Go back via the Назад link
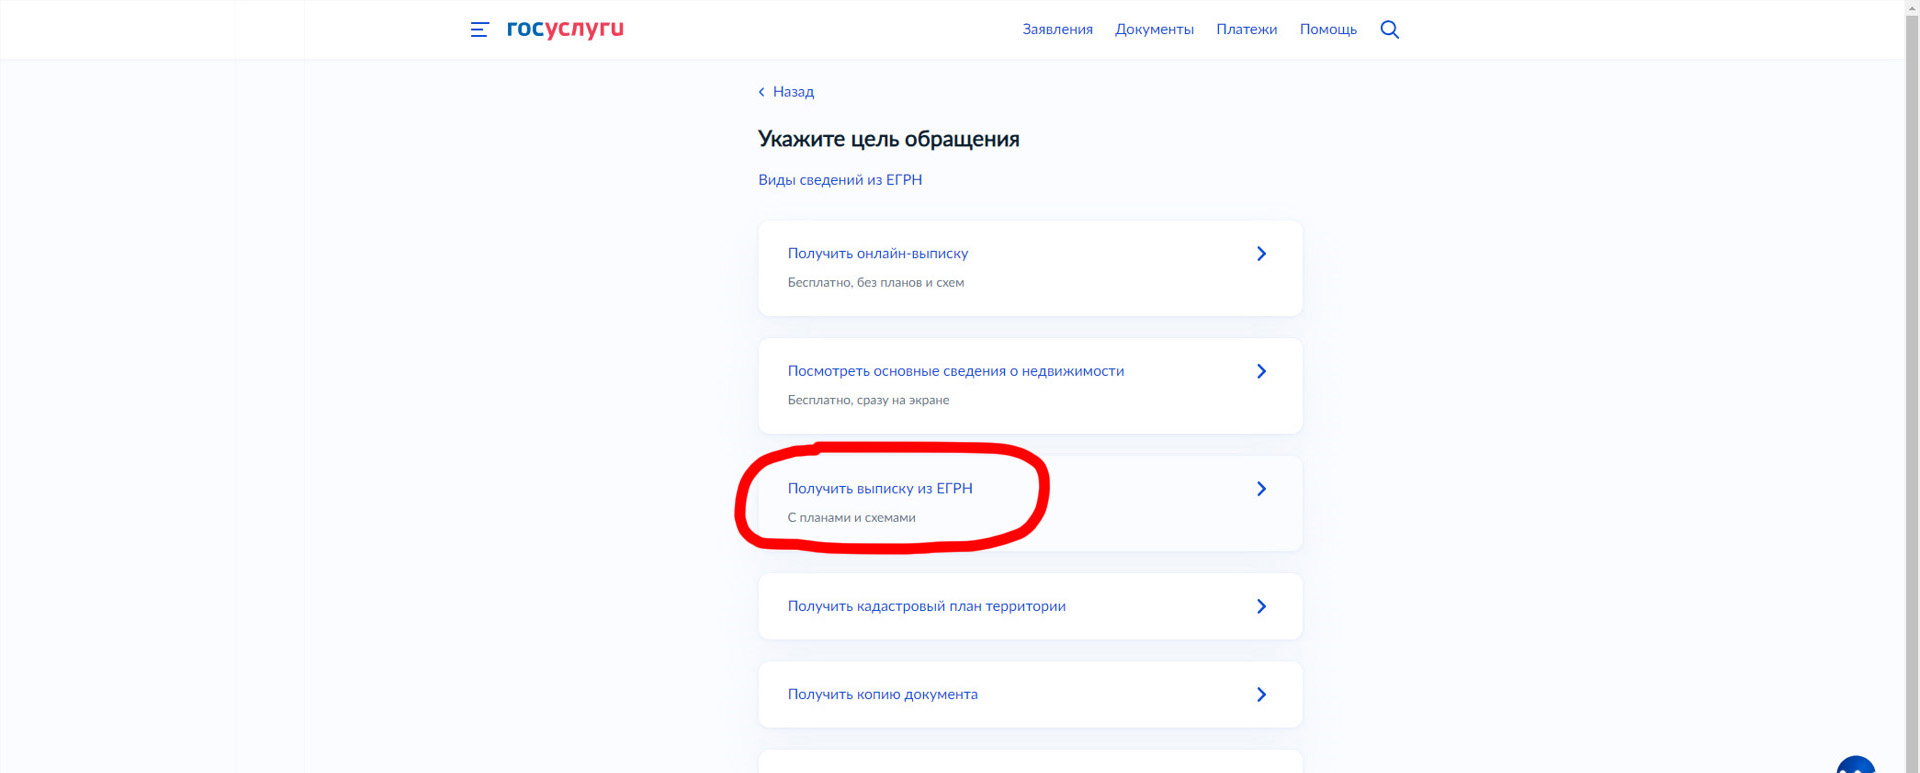The height and width of the screenshot is (773, 1920). pyautogui.click(x=793, y=92)
